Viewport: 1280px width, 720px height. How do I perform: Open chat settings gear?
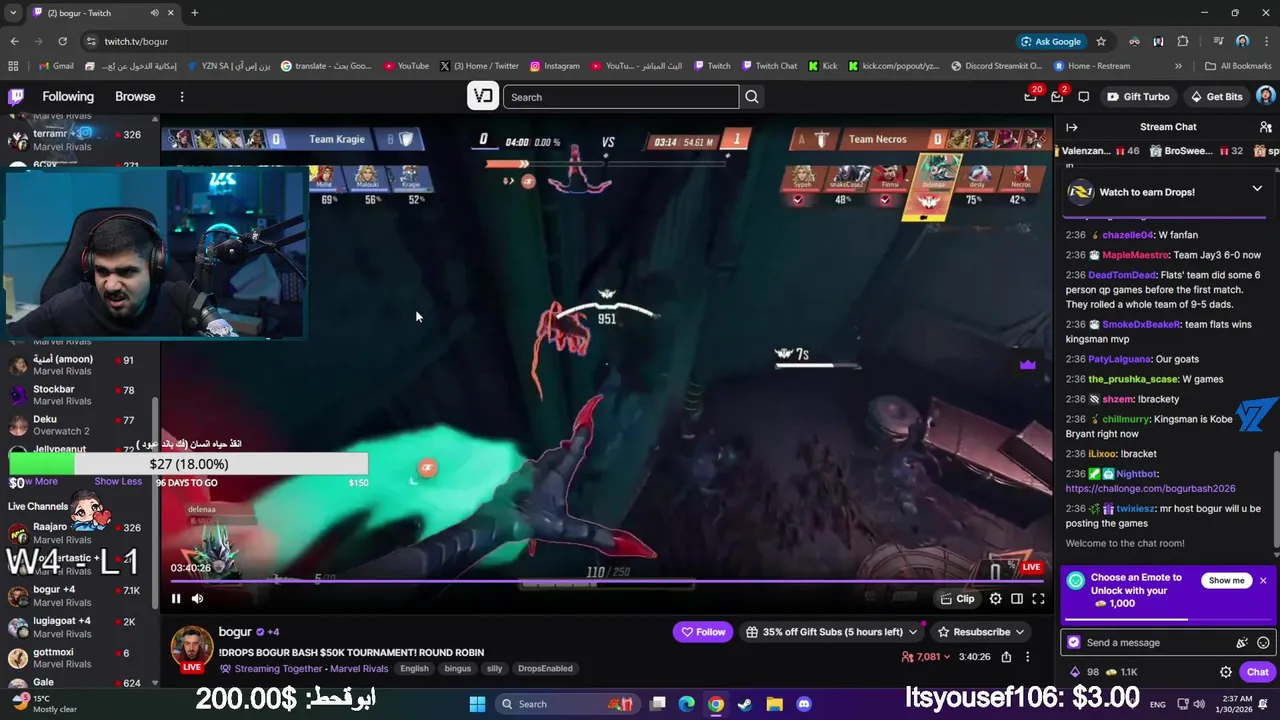pyautogui.click(x=1226, y=672)
